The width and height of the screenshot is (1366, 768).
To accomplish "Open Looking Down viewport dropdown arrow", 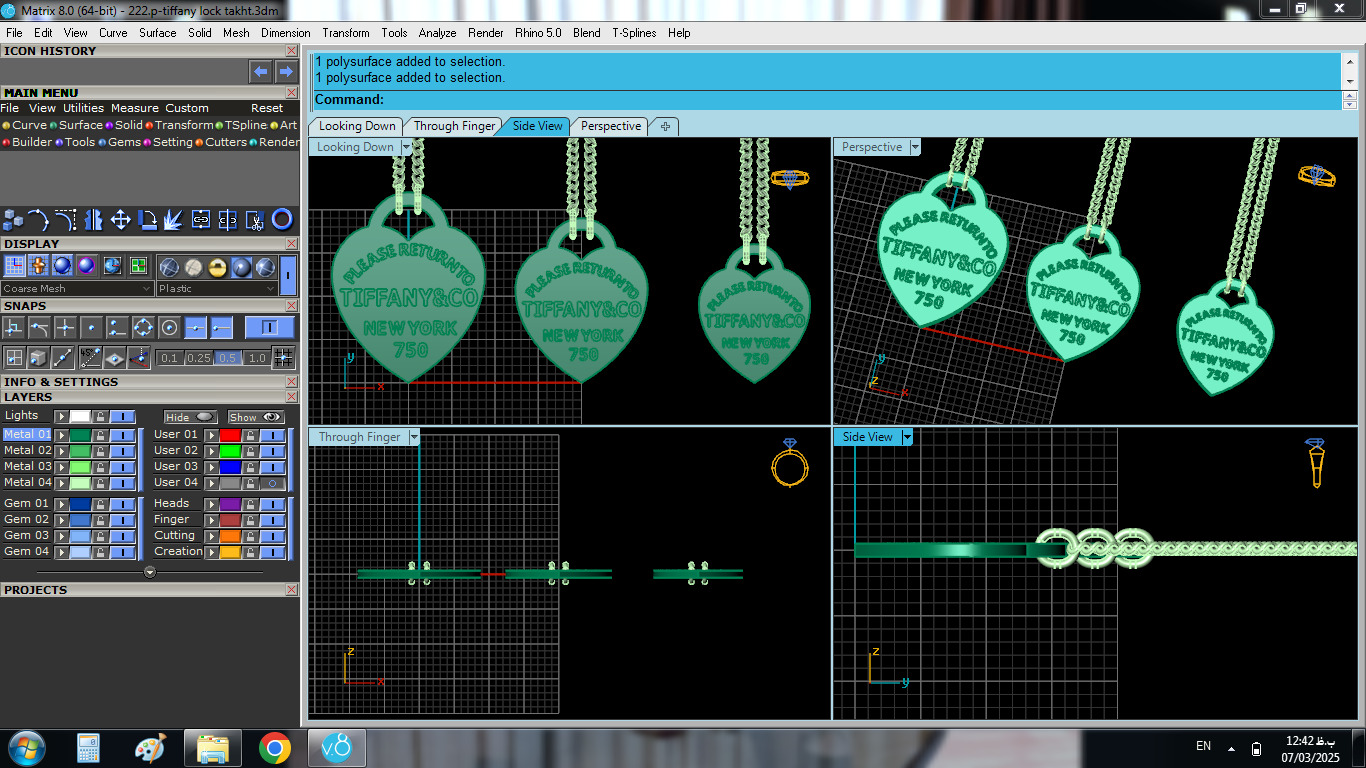I will tap(406, 147).
